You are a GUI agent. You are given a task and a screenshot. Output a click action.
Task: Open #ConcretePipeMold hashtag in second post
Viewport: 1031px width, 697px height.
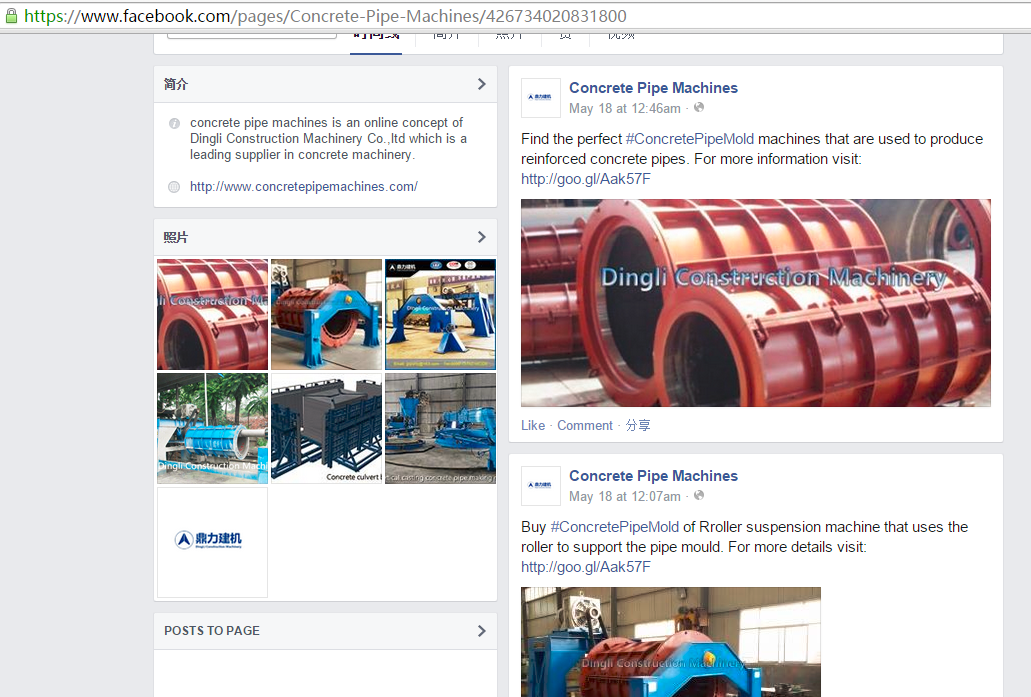click(614, 527)
